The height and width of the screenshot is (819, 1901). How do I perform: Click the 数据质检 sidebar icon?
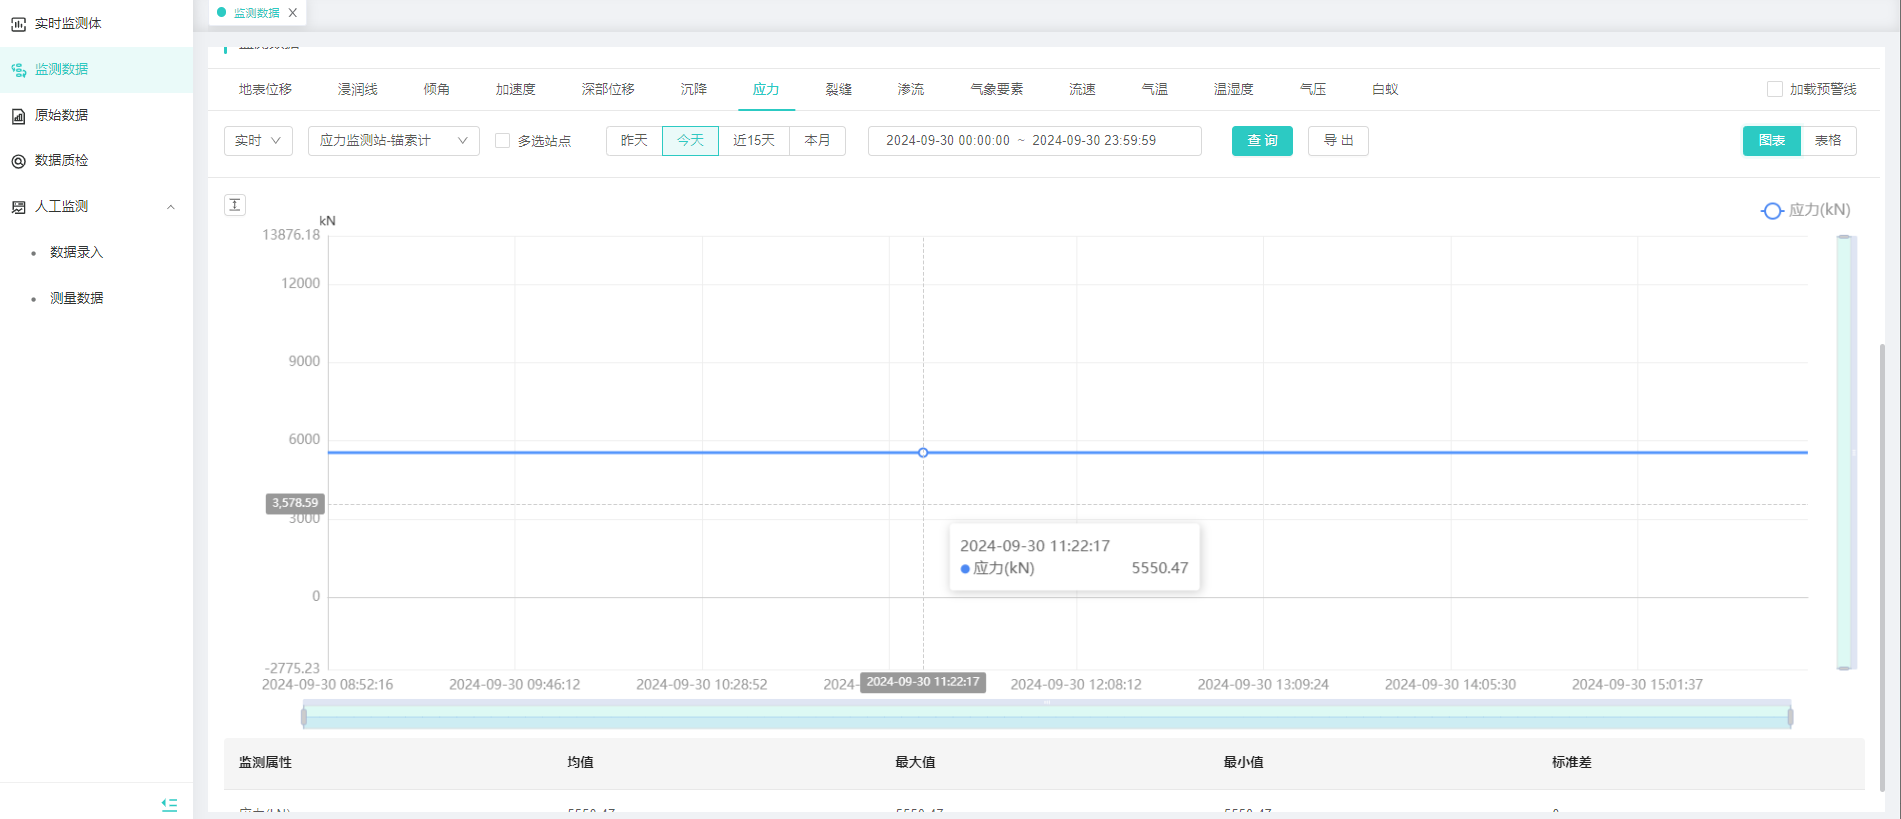(18, 161)
